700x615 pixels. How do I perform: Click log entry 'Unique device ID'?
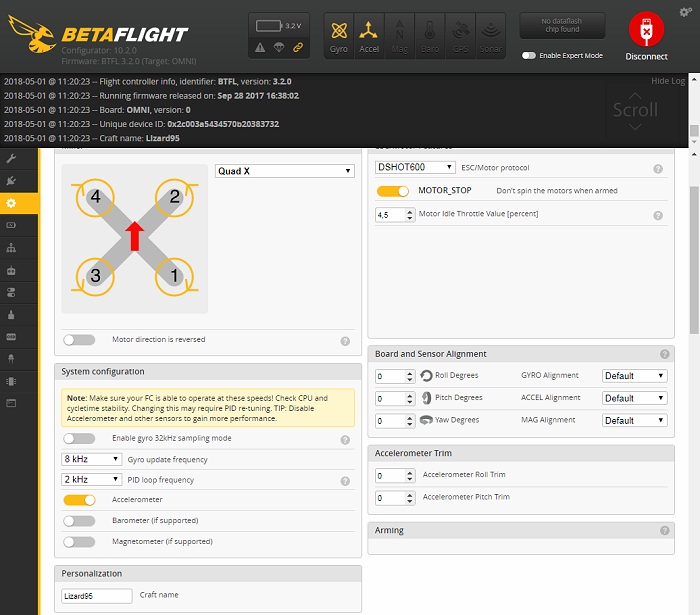click(x=142, y=124)
